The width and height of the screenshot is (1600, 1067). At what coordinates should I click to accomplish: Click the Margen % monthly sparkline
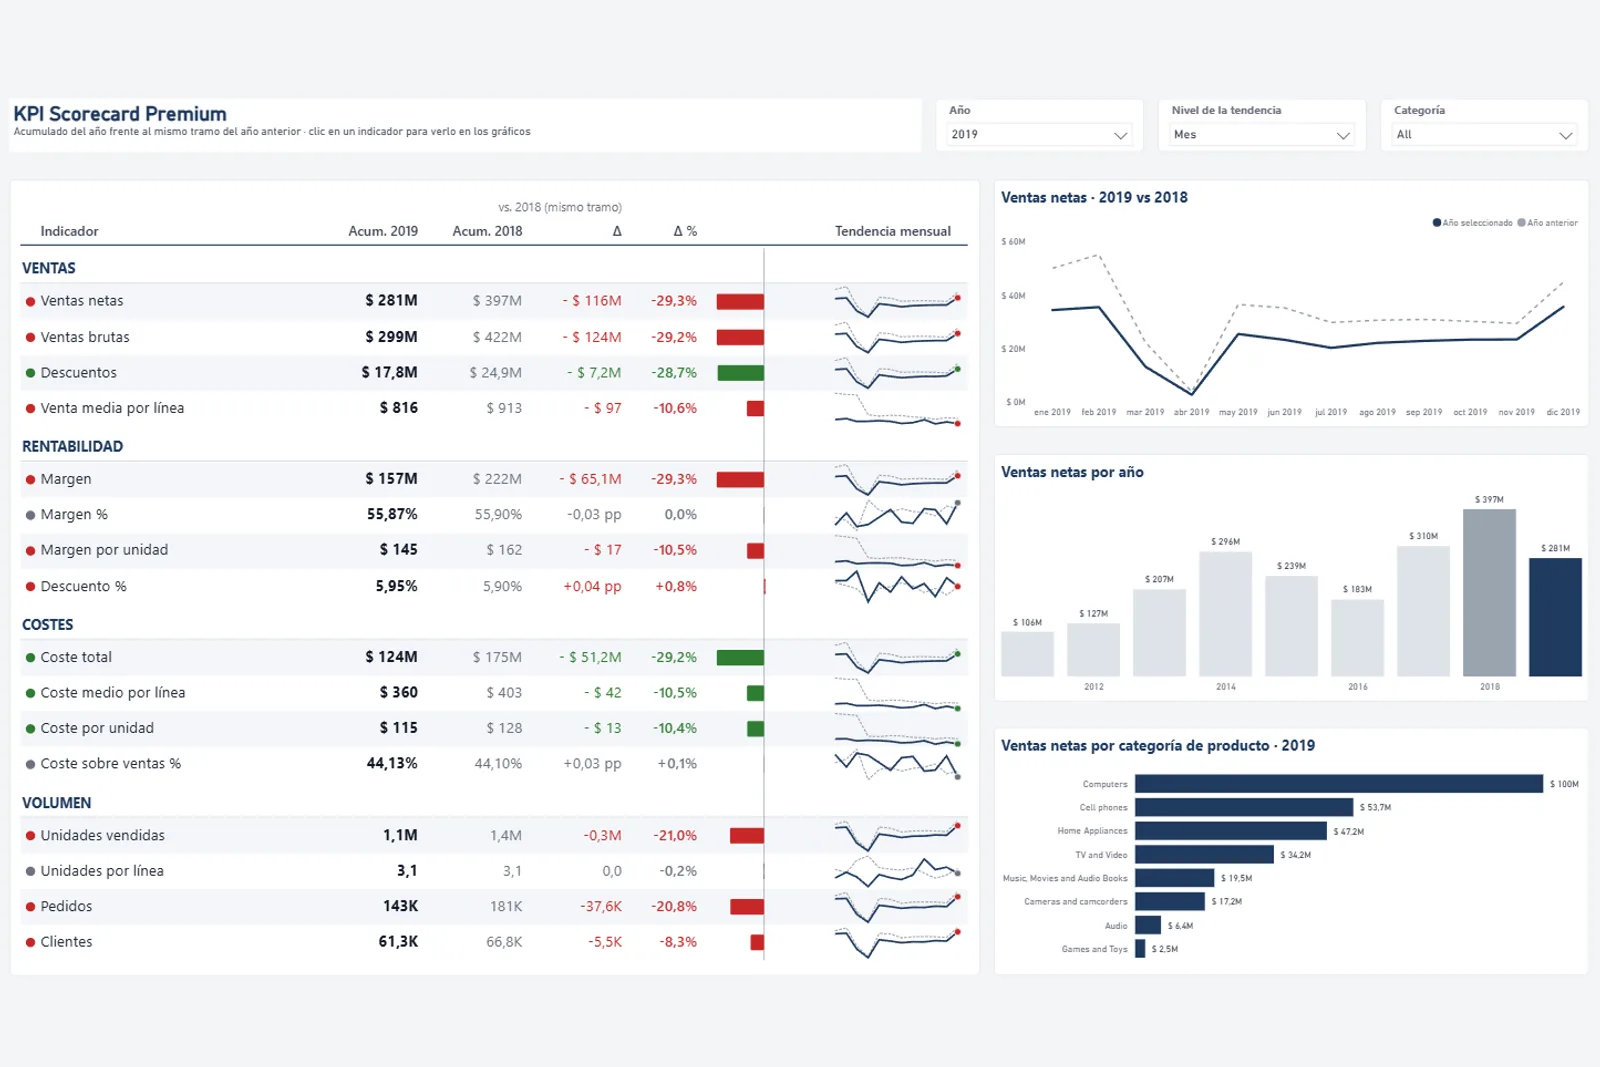point(898,514)
